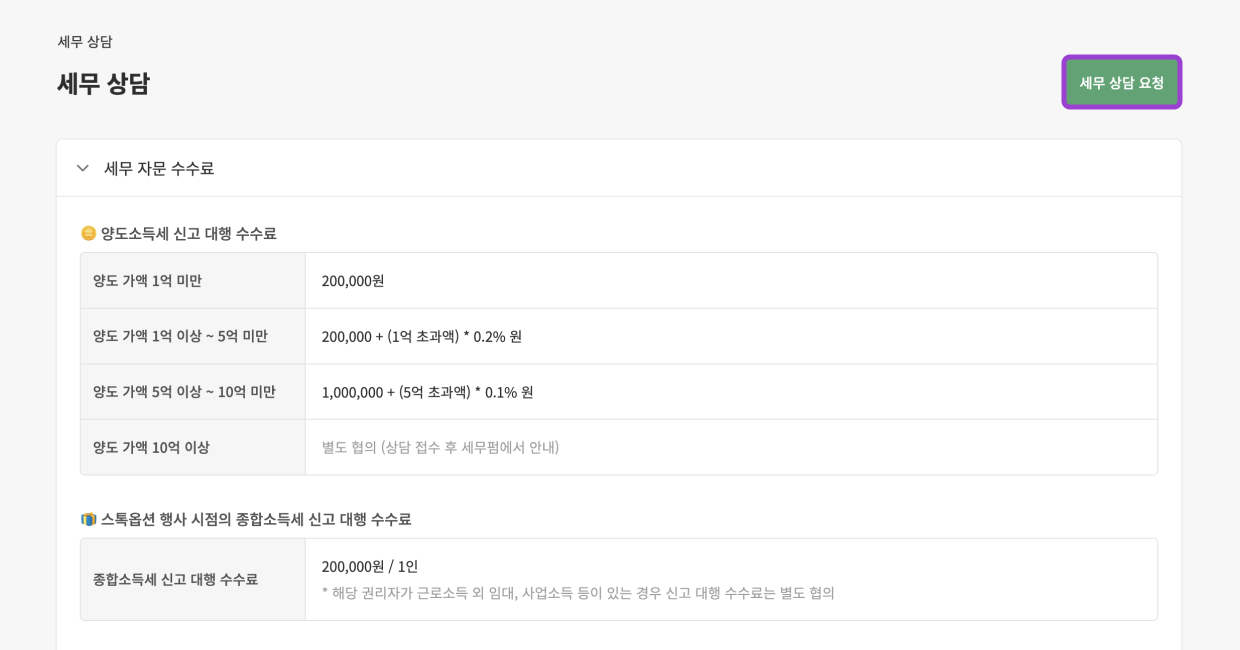
Task: Click the 별도 협의 placeholder text
Action: (x=438, y=447)
